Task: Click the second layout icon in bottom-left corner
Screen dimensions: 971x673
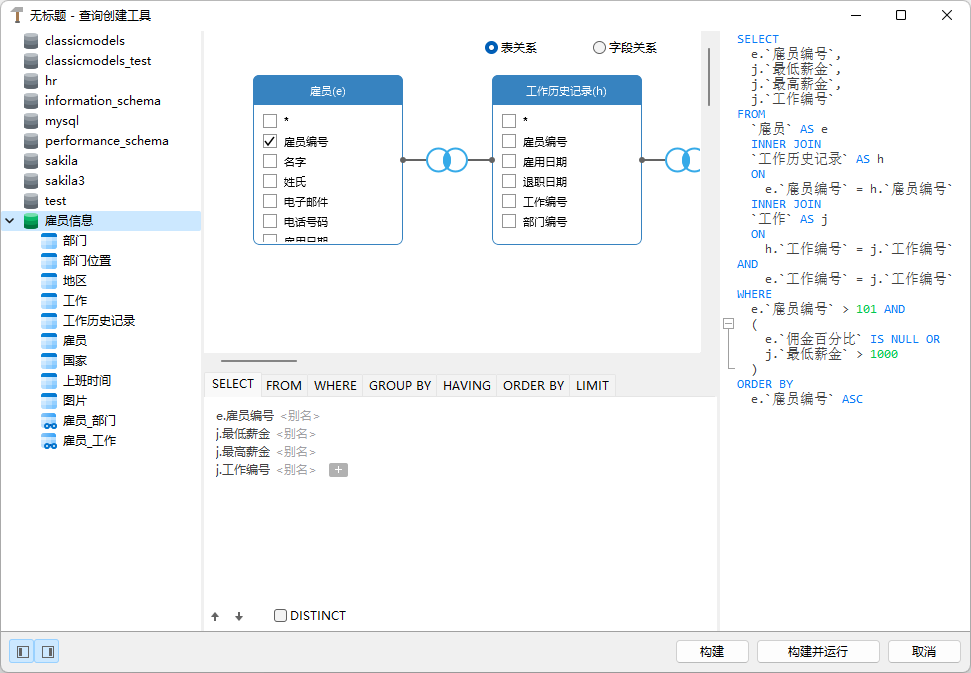Action: pyautogui.click(x=46, y=651)
